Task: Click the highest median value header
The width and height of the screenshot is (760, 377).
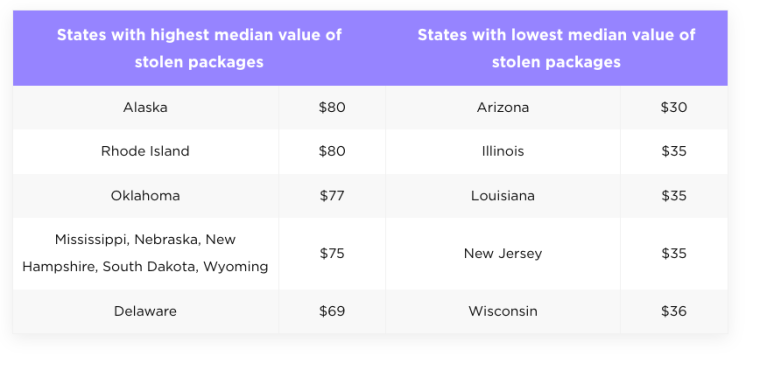Action: (199, 48)
